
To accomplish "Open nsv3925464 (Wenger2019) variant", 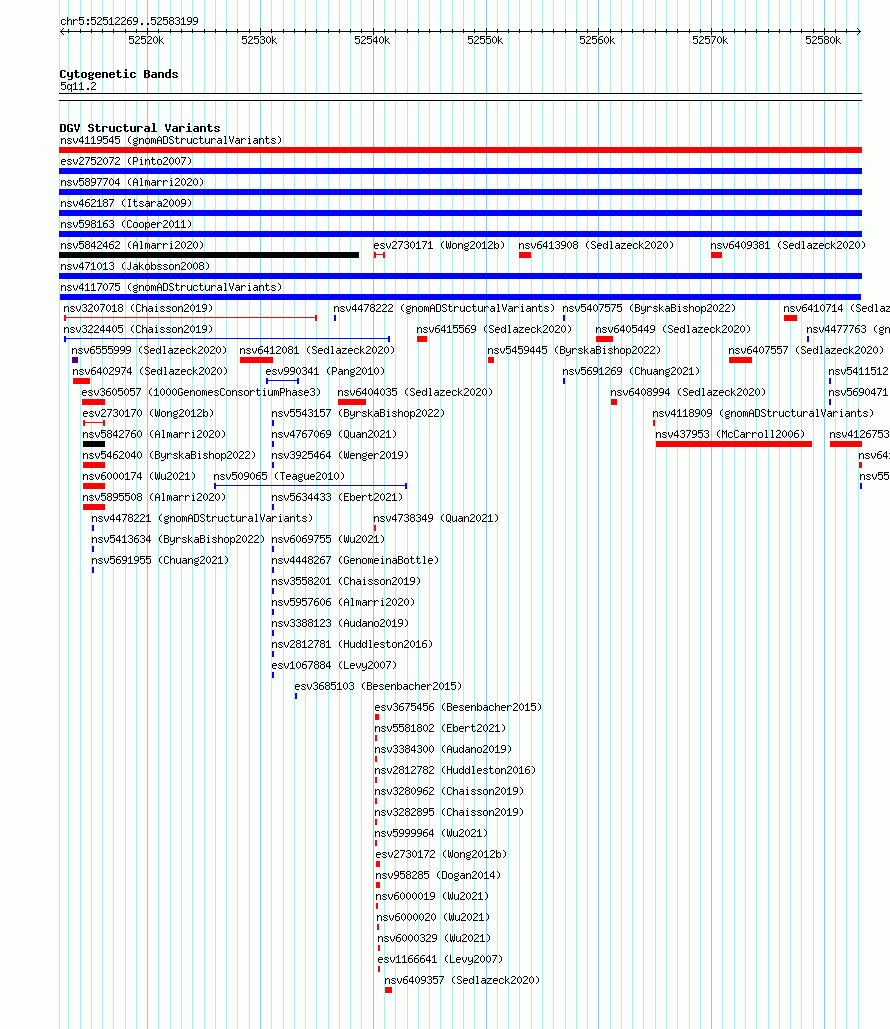I will pos(340,455).
